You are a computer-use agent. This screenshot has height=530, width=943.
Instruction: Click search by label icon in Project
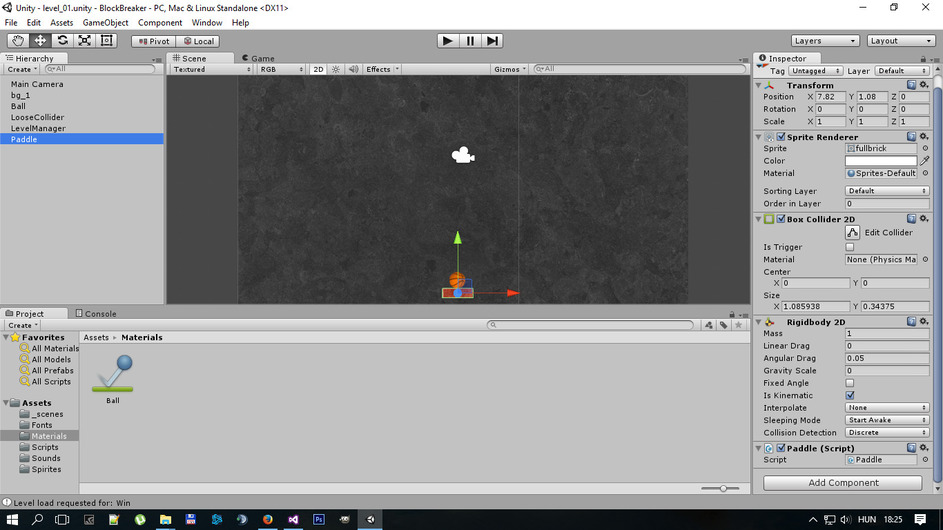pyautogui.click(x=723, y=325)
